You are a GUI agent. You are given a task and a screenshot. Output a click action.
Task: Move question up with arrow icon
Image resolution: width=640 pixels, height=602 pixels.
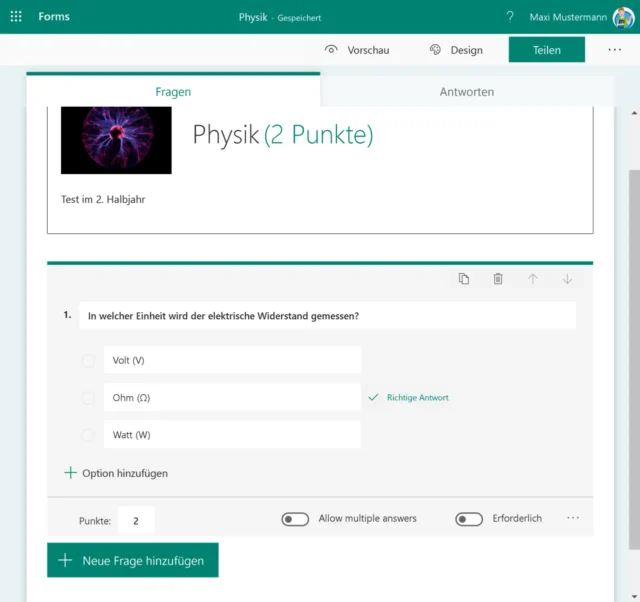pos(533,279)
